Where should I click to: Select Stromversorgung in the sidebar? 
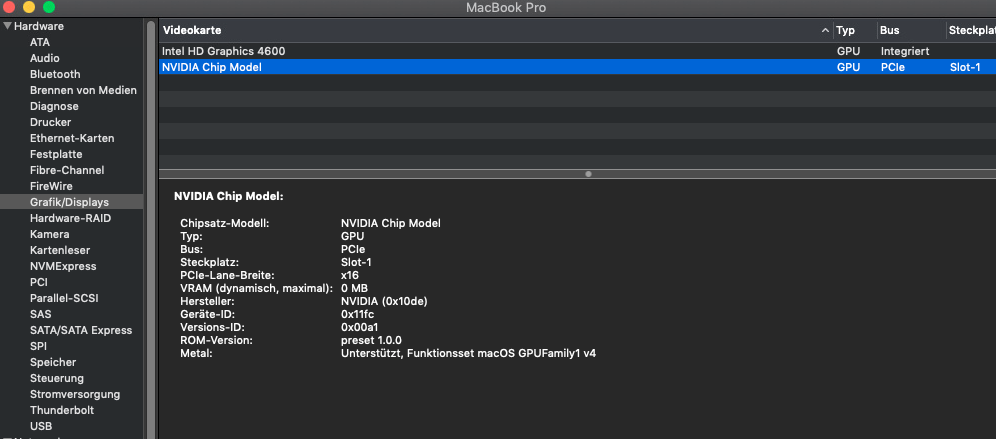click(x=75, y=394)
